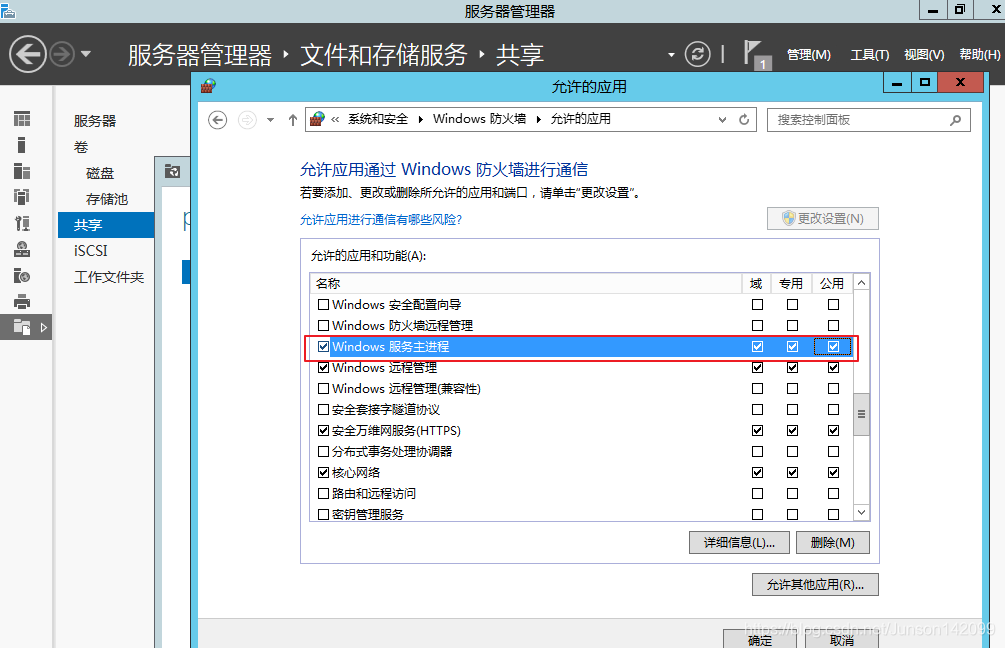Refresh the control panel address bar
Screen dimensions: 1005x648
point(743,120)
